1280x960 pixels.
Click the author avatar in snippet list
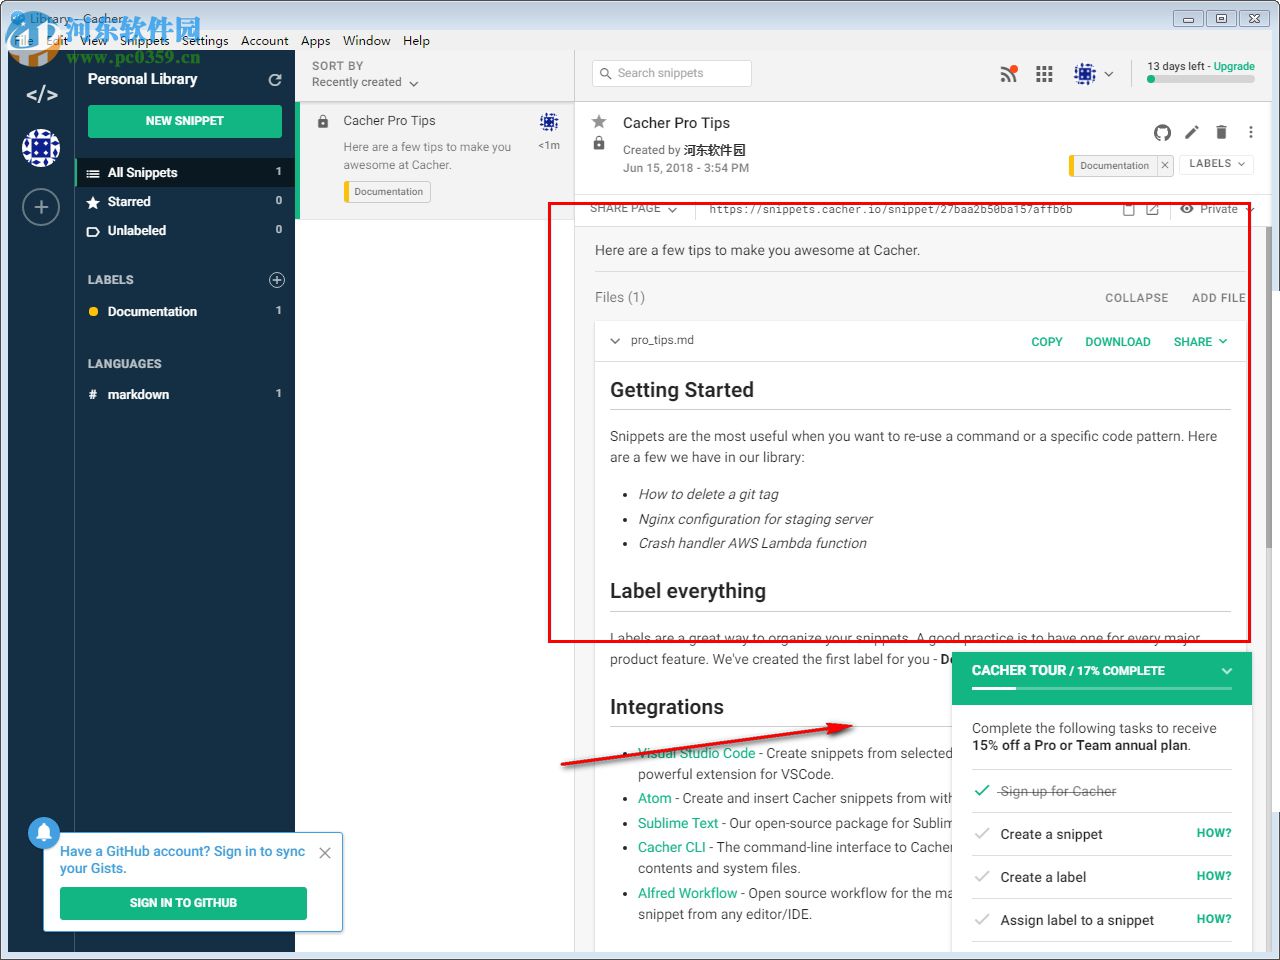pos(549,122)
